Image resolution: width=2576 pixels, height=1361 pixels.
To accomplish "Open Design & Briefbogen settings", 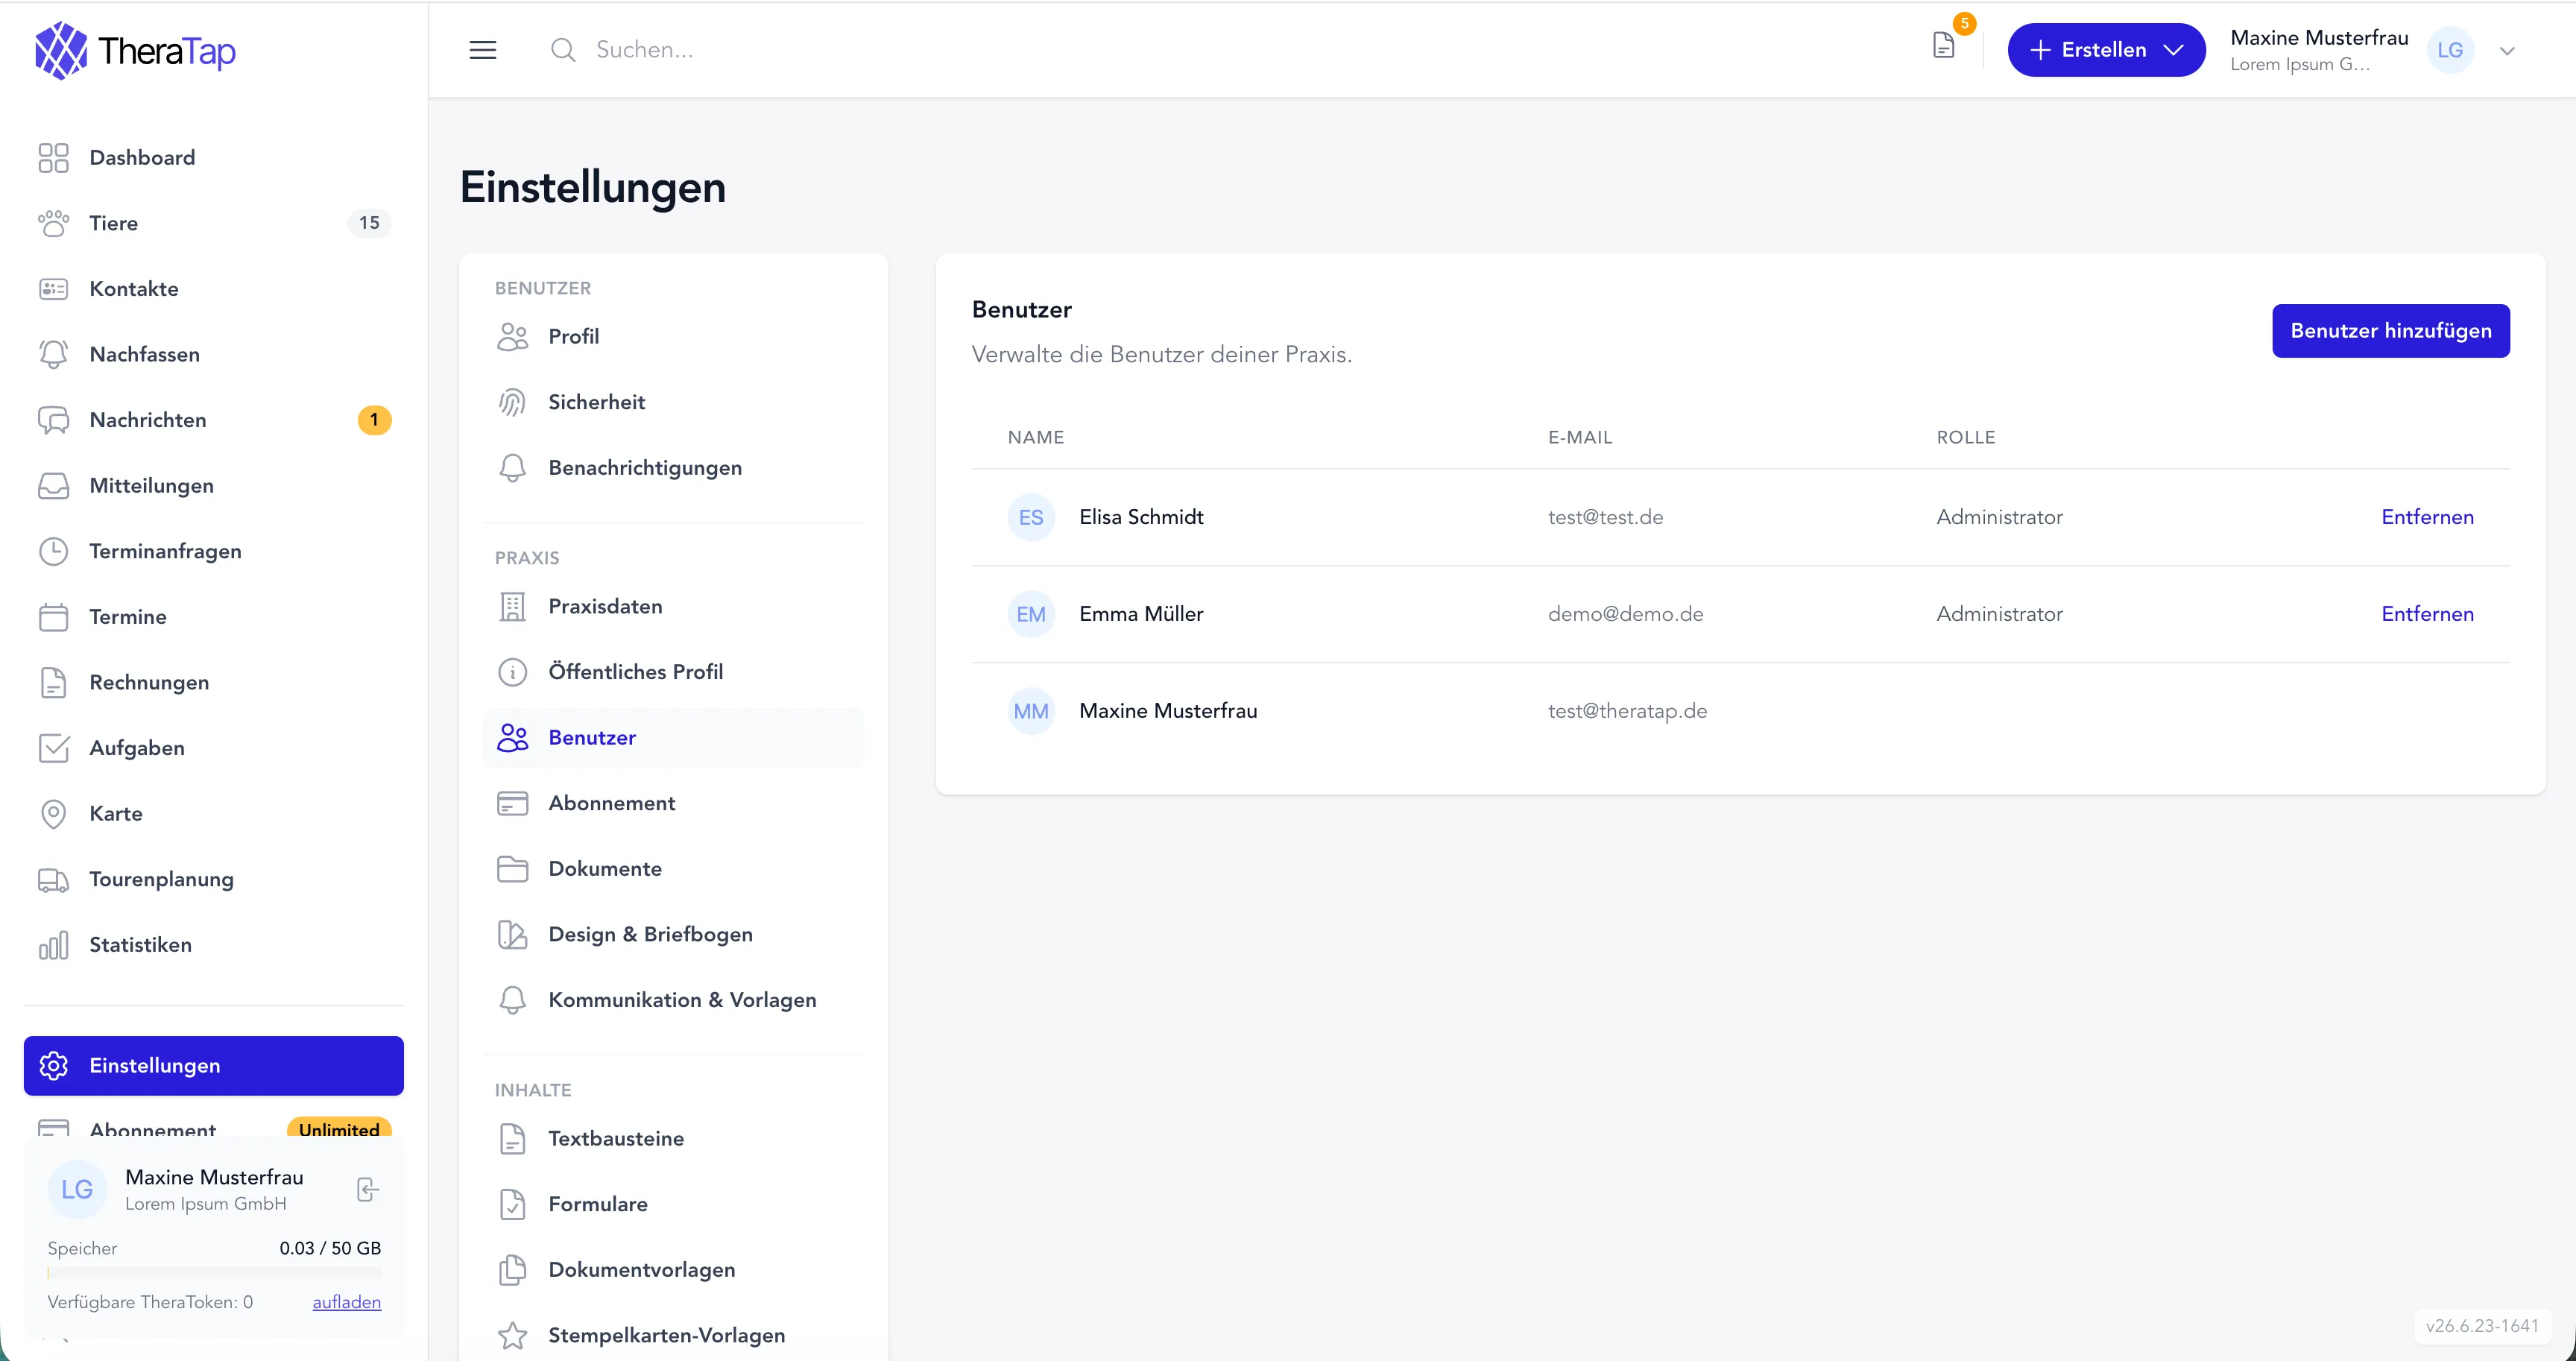I will (x=673, y=934).
